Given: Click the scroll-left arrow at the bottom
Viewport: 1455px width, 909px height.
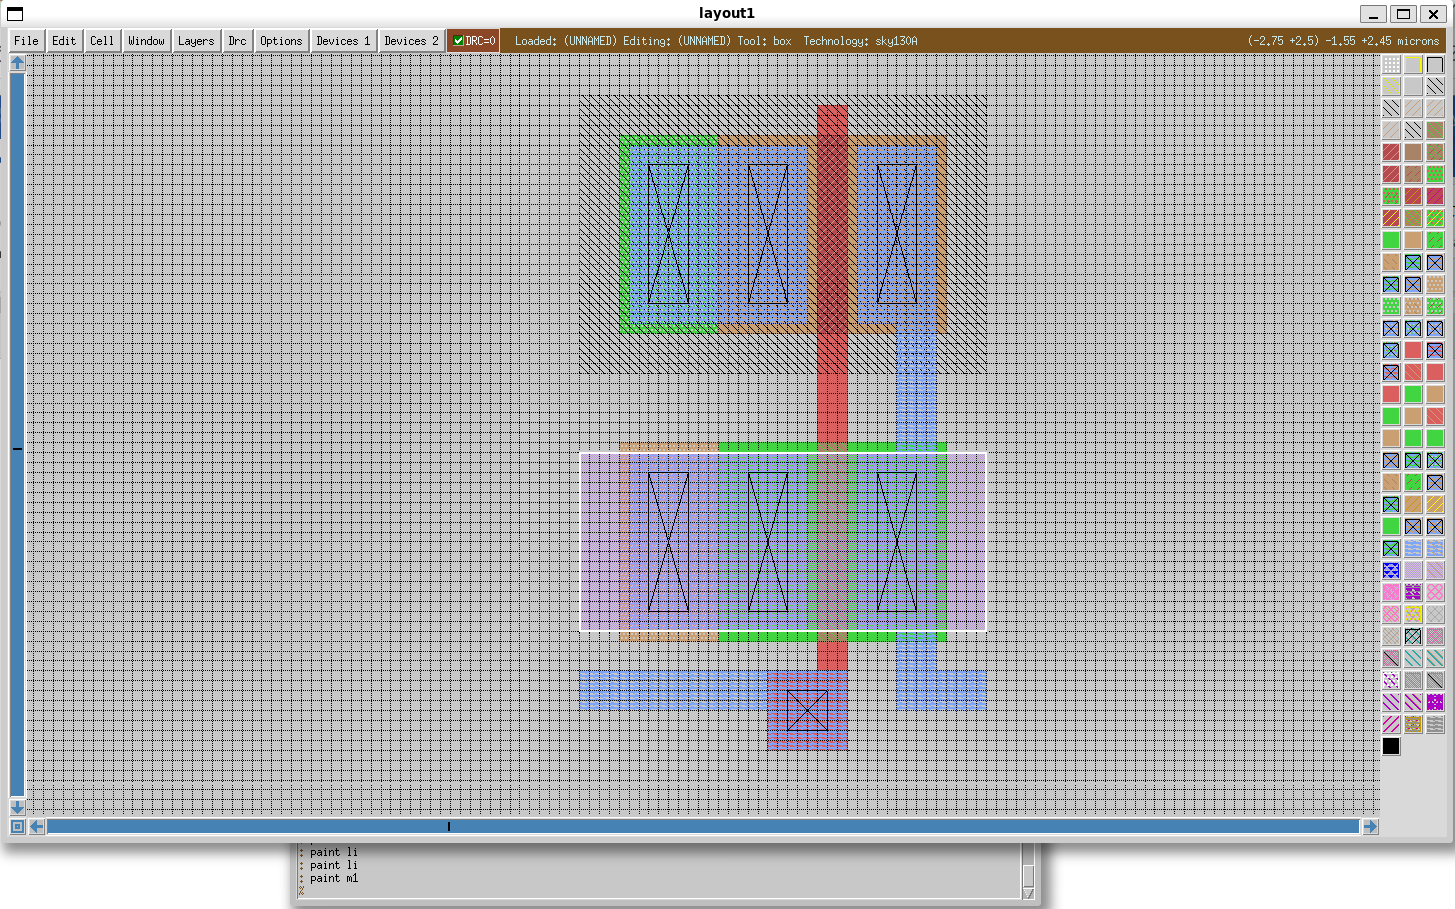Looking at the screenshot, I should (37, 826).
